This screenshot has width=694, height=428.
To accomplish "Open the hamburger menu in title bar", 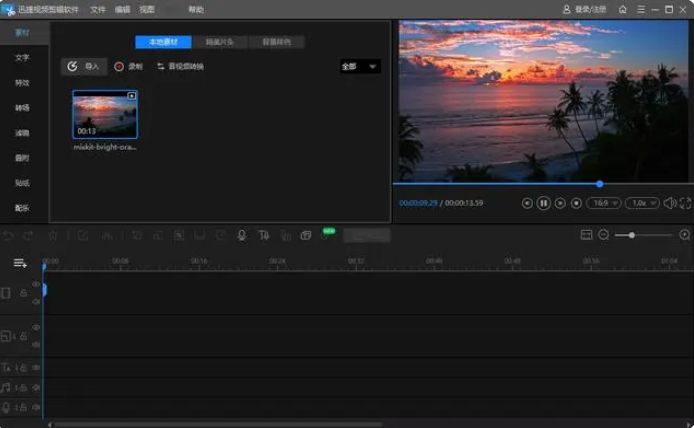I will (640, 9).
